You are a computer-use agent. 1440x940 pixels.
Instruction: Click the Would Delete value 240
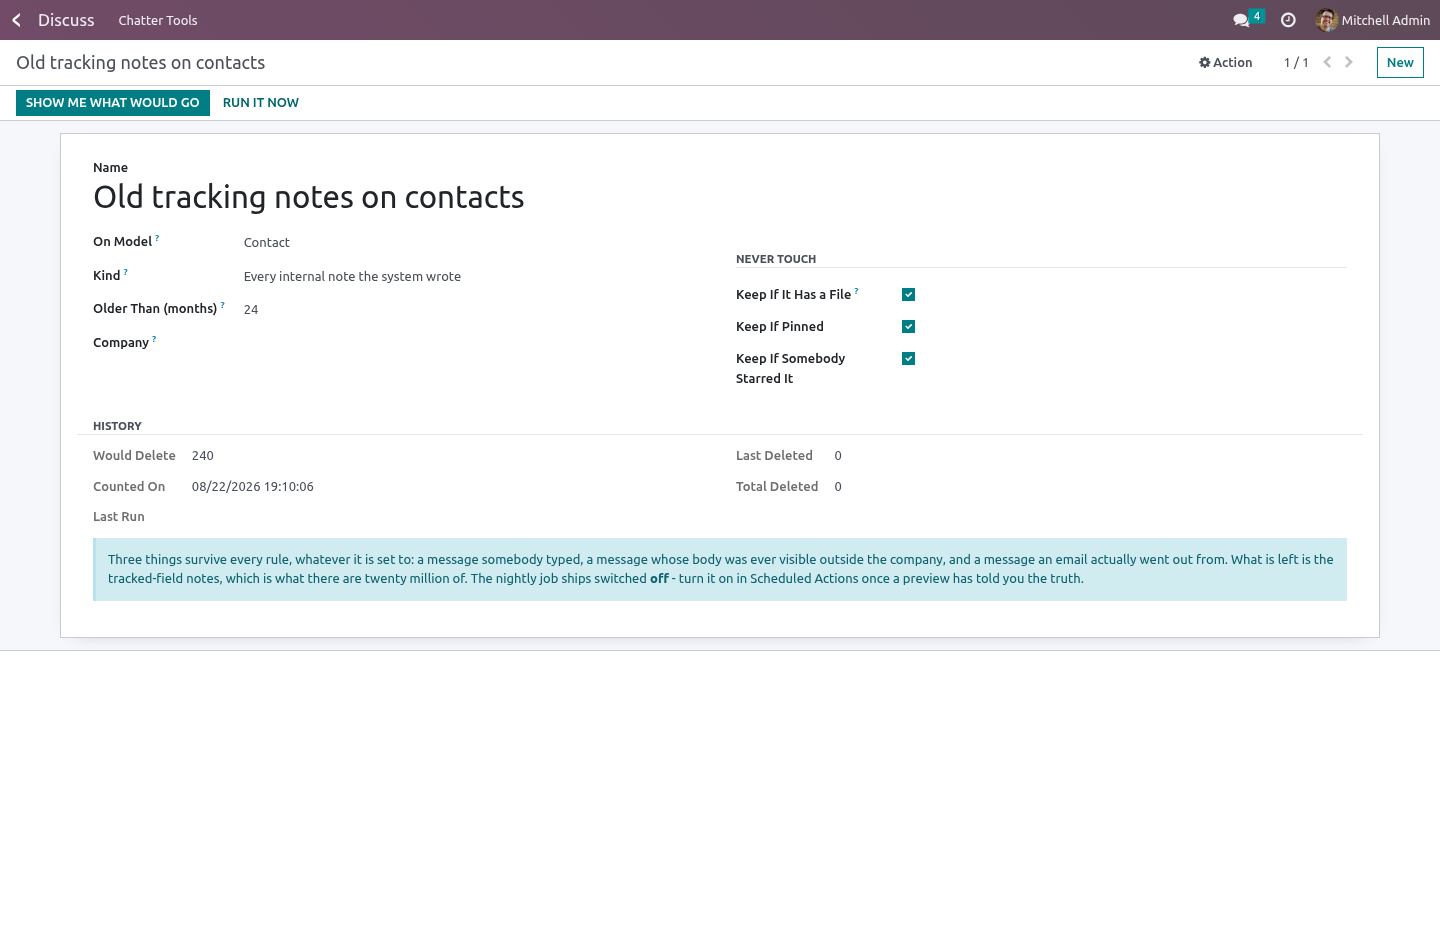point(203,456)
